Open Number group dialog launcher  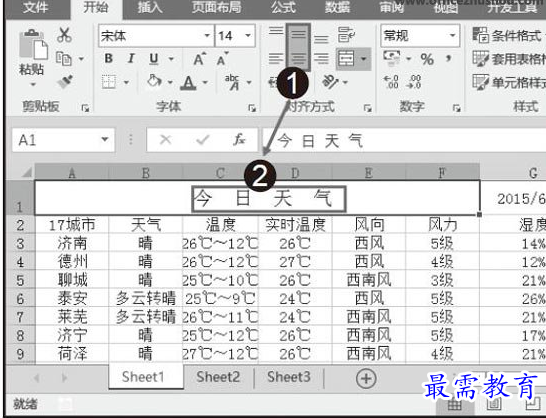456,108
